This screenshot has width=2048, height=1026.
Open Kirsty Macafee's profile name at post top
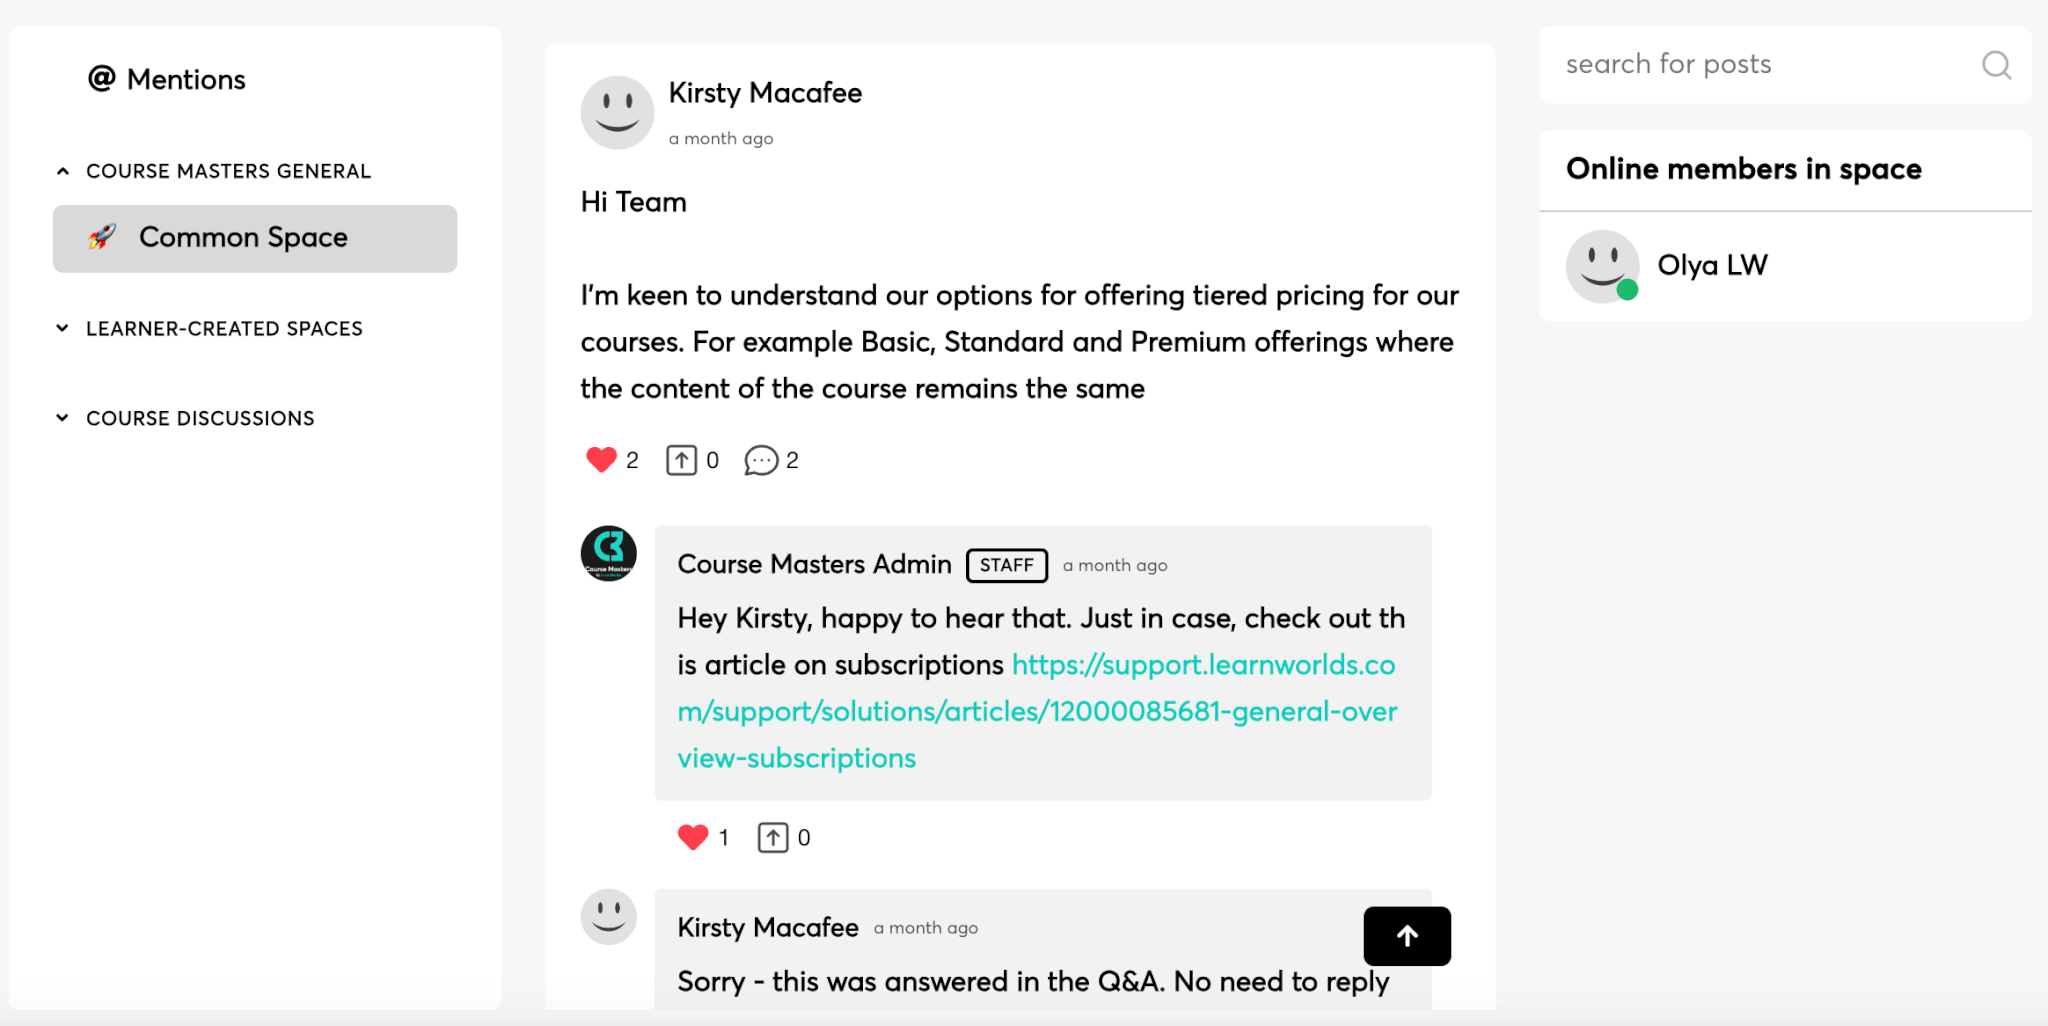[x=765, y=93]
